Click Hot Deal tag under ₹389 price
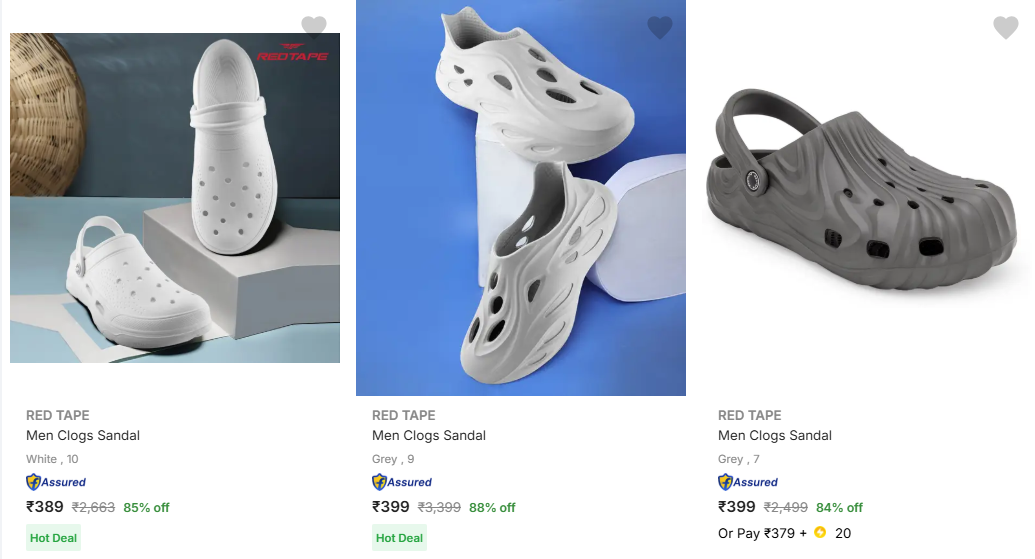This screenshot has width=1035, height=559. point(53,538)
